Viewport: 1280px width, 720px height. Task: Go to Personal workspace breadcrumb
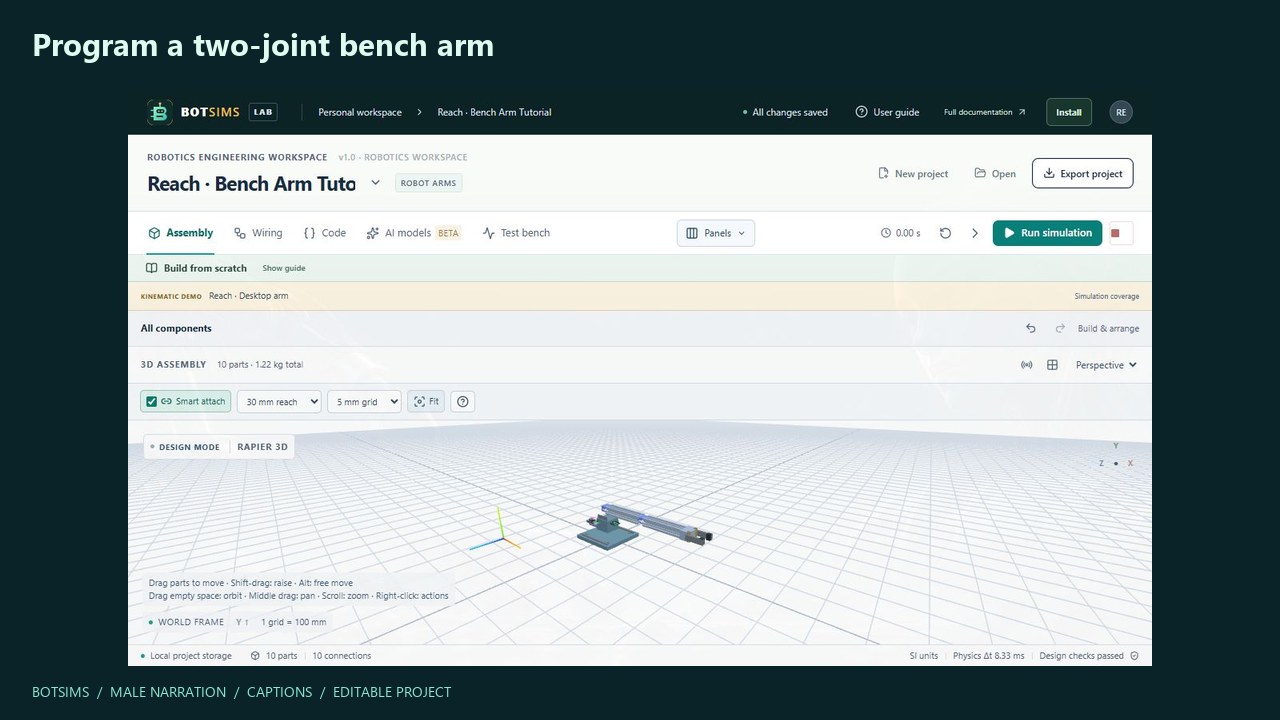360,112
